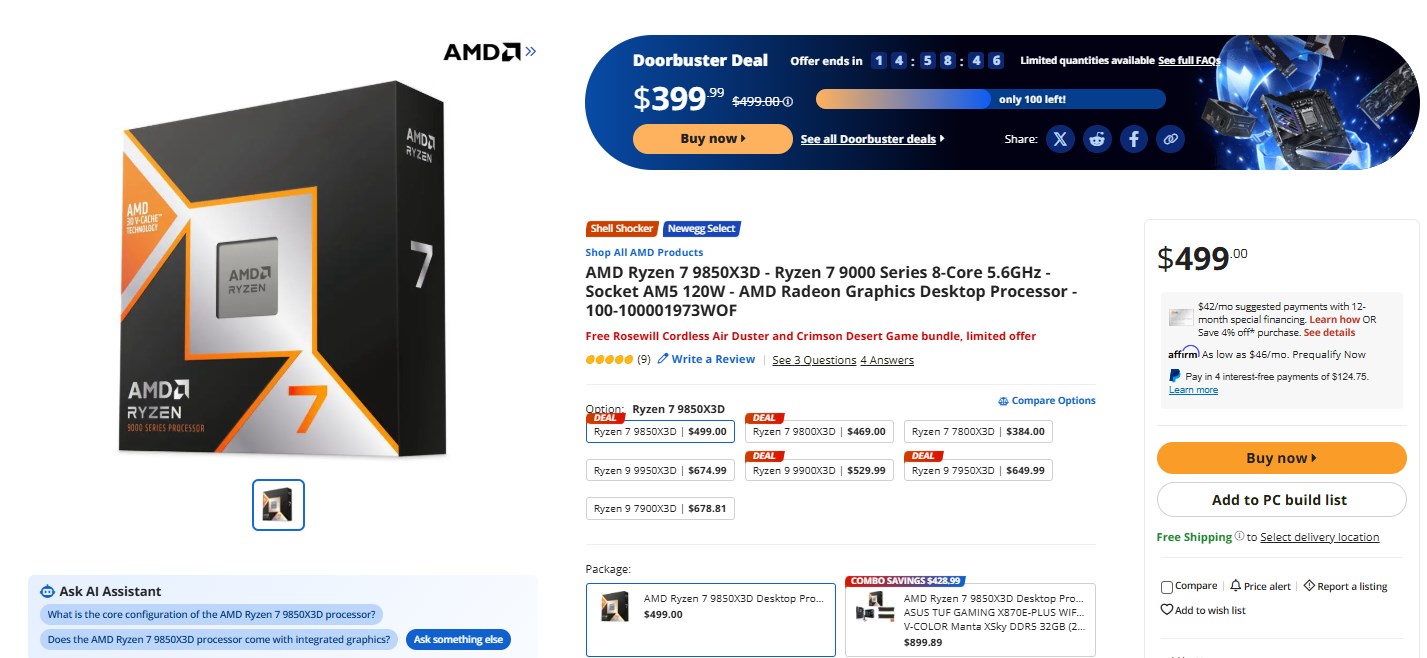Screen dimensions: 1427x658
Task: Share deal via Reddit icon
Action: (1097, 139)
